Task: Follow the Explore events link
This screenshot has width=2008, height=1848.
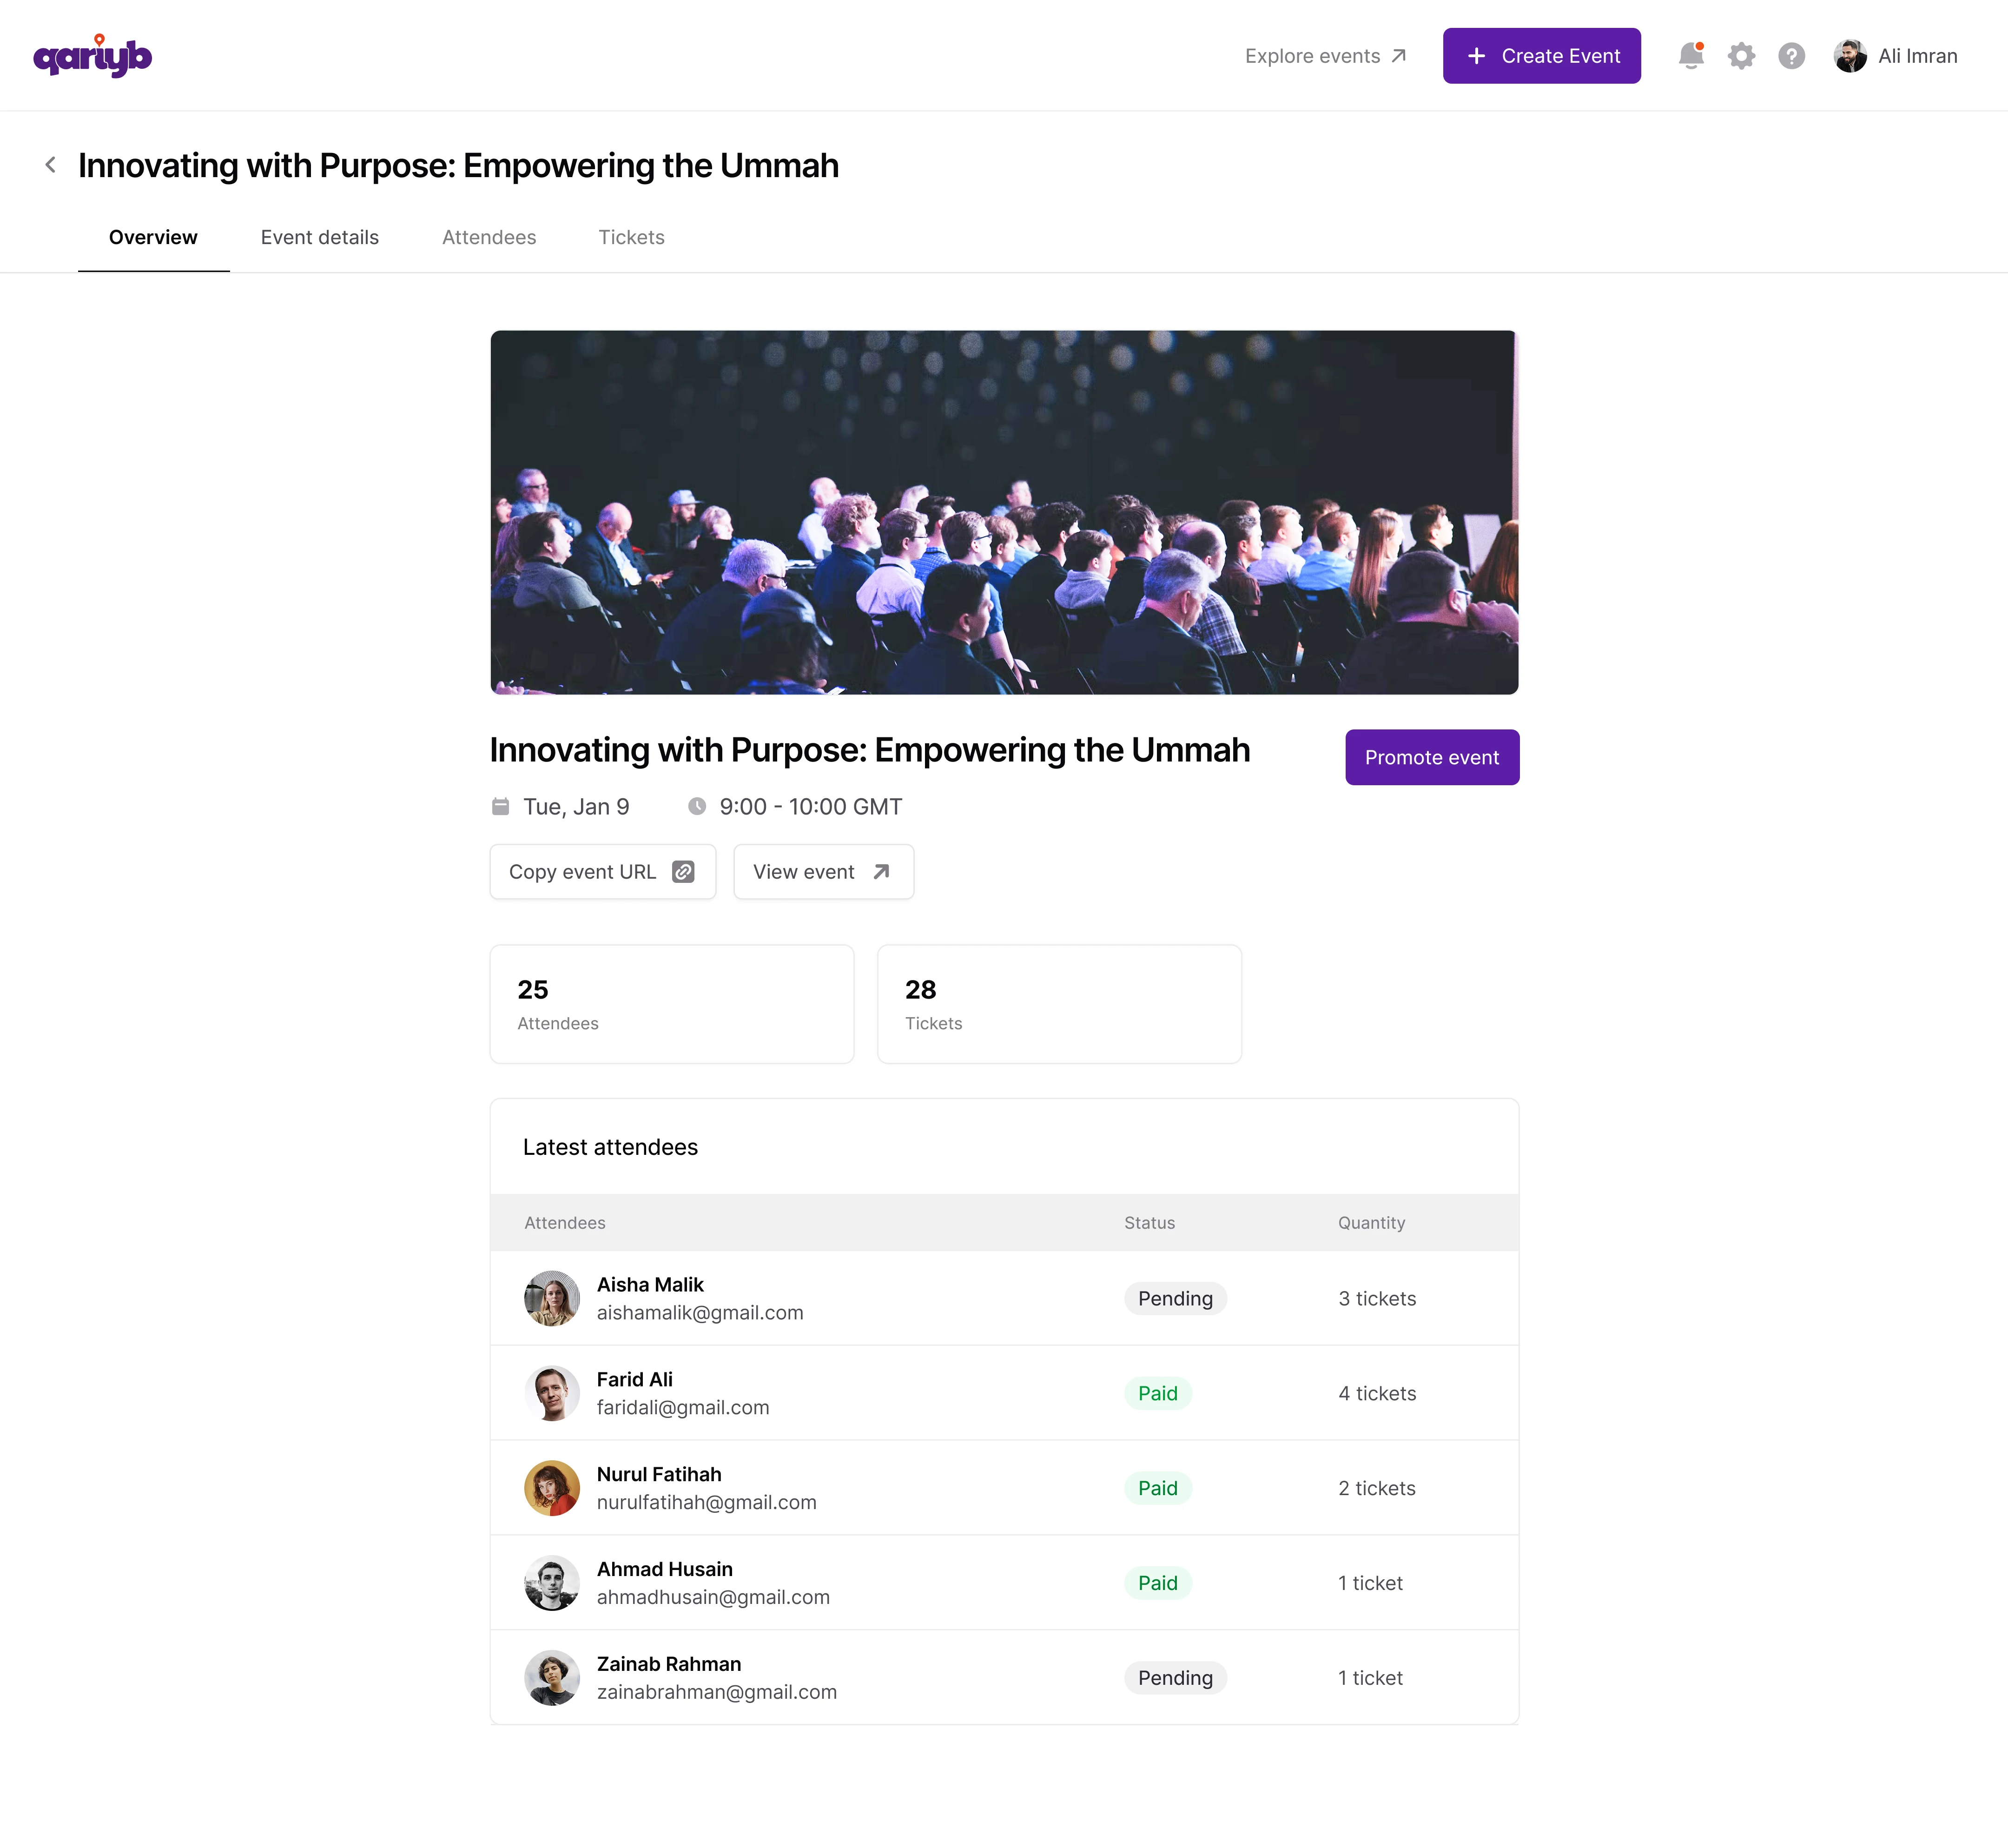Action: click(x=1325, y=56)
